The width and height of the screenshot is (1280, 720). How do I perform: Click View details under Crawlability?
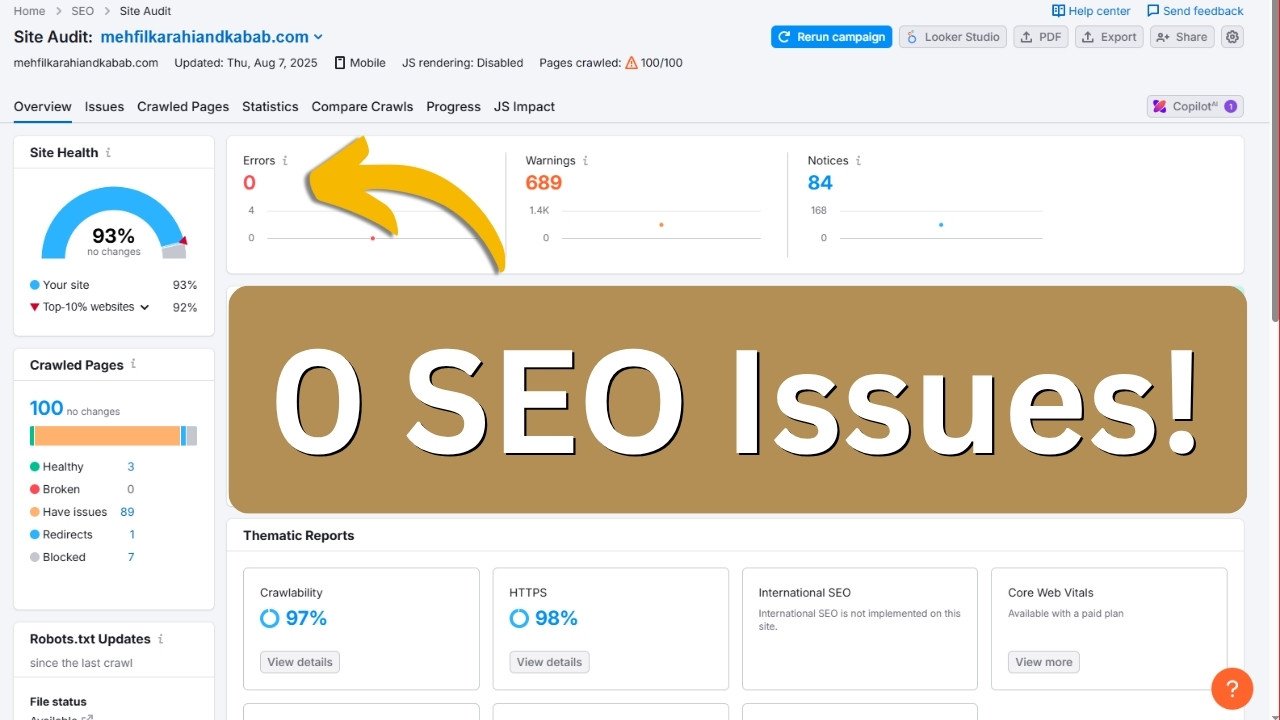[x=300, y=662]
